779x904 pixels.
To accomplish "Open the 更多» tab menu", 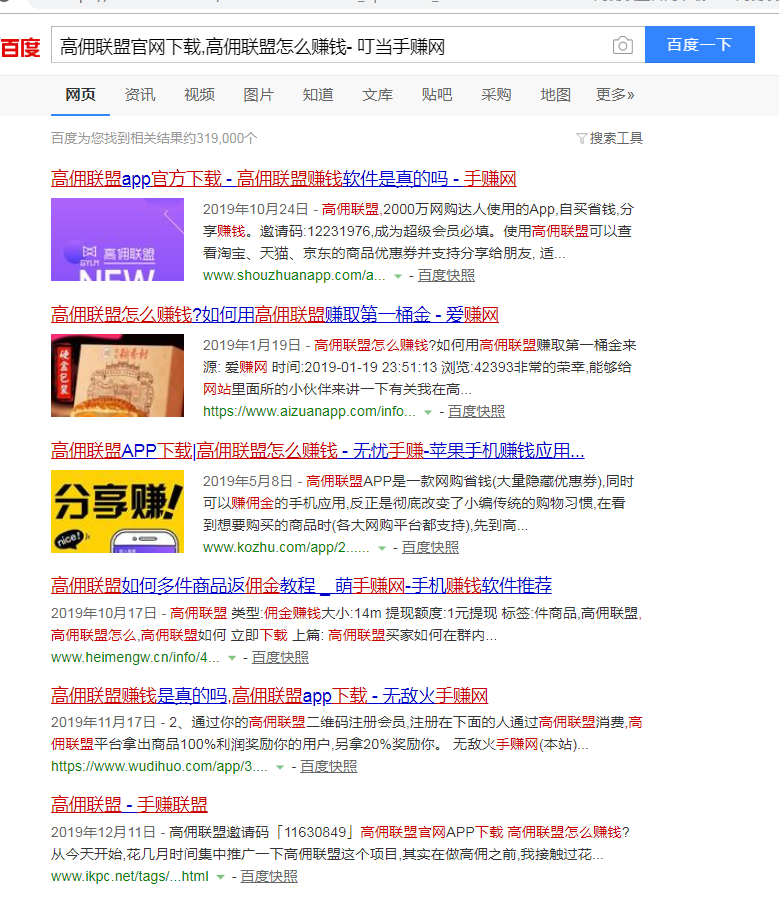I will (x=615, y=95).
